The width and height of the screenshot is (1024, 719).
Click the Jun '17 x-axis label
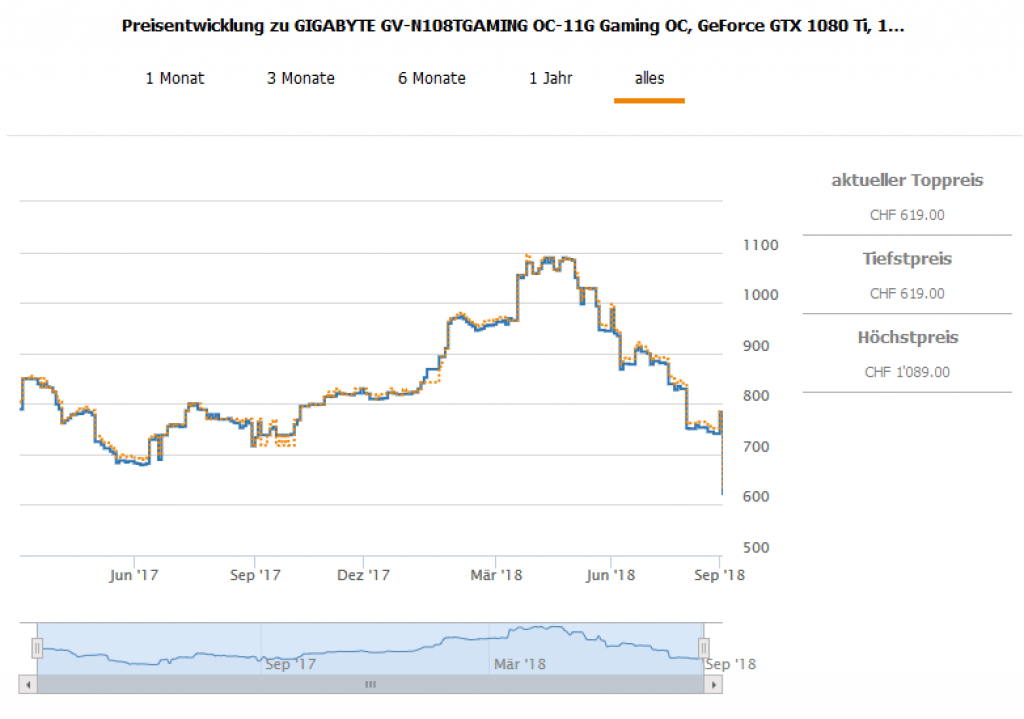tap(134, 575)
